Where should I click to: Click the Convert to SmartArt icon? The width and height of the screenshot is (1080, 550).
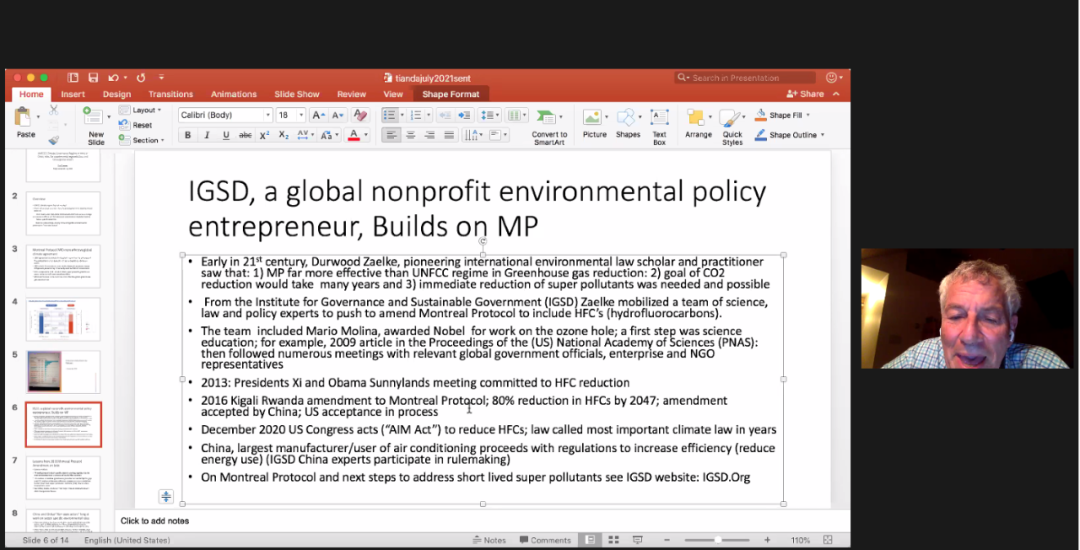[x=548, y=118]
